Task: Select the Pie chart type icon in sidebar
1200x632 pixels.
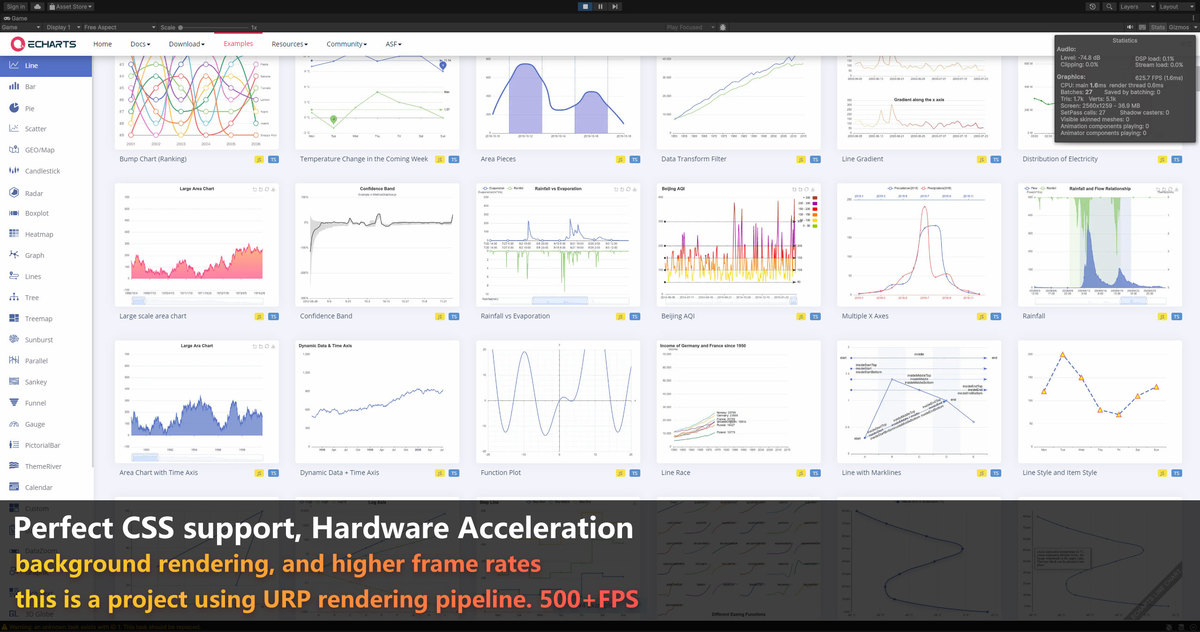Action: pos(13,108)
